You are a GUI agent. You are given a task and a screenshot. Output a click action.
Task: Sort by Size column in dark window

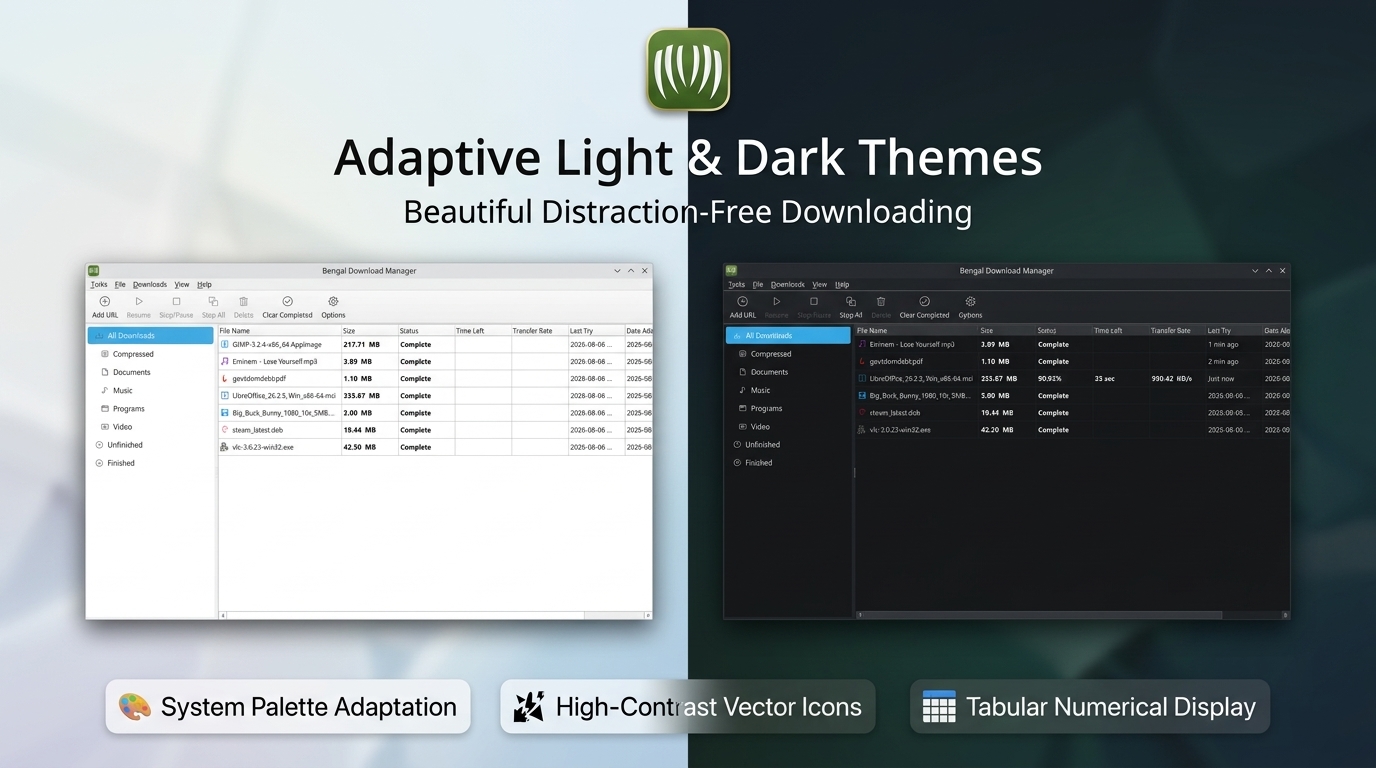tap(1006, 331)
